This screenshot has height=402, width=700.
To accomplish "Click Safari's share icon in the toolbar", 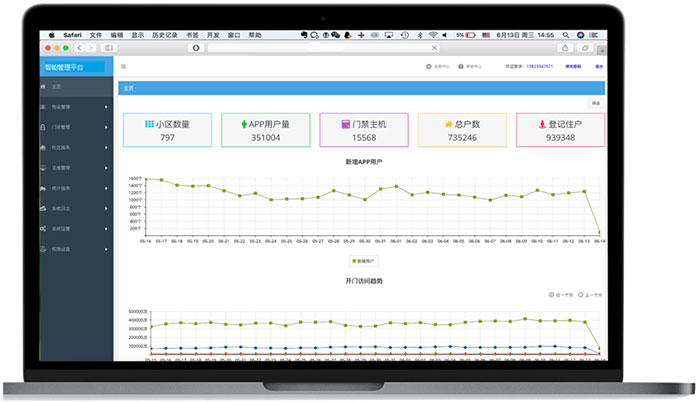I will coord(566,47).
